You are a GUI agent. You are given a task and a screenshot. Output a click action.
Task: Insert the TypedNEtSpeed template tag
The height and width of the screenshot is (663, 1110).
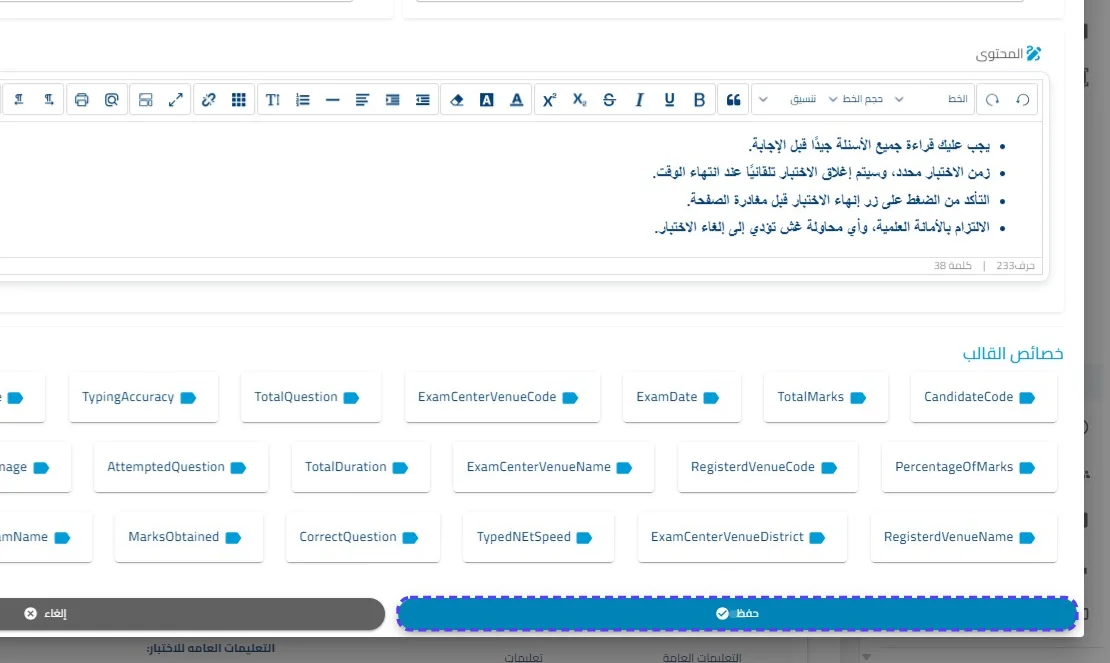click(x=538, y=537)
